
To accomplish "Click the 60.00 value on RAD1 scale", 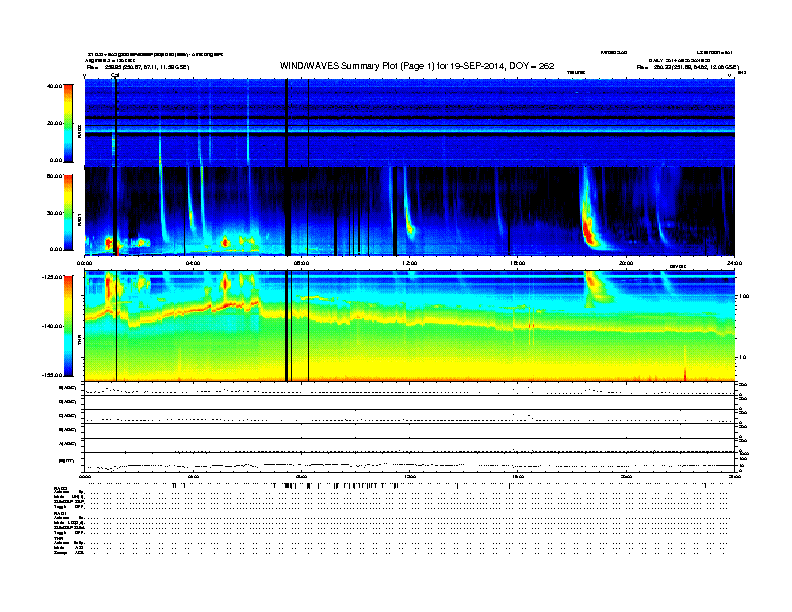I will (55, 176).
